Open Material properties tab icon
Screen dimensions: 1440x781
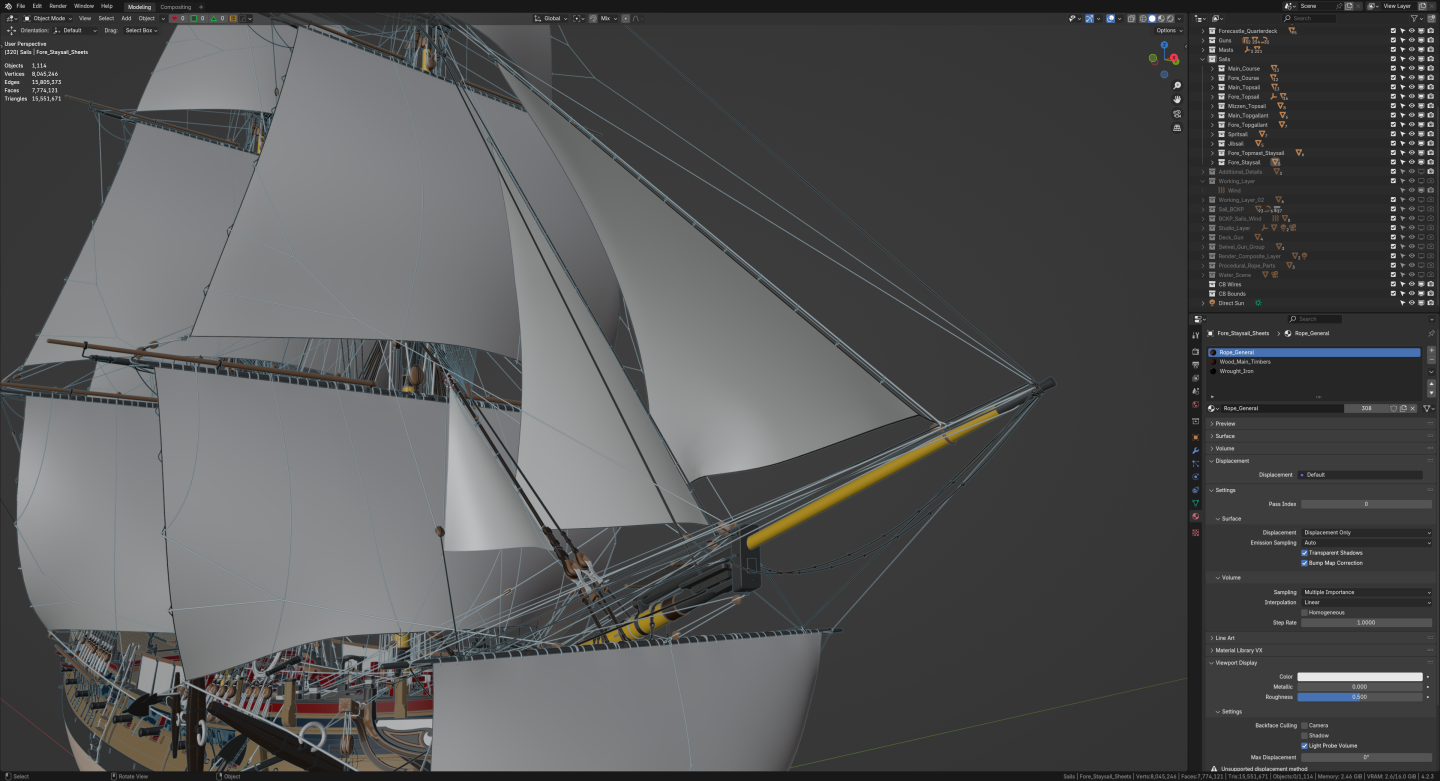click(1195, 516)
